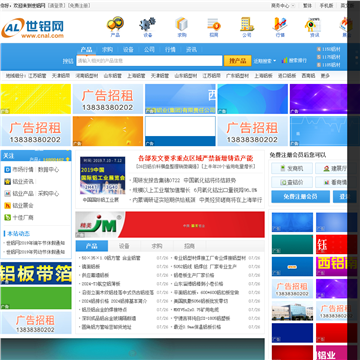Click 采购中心 link in sidebar
The height and width of the screenshot is (360, 360).
pos(48,194)
